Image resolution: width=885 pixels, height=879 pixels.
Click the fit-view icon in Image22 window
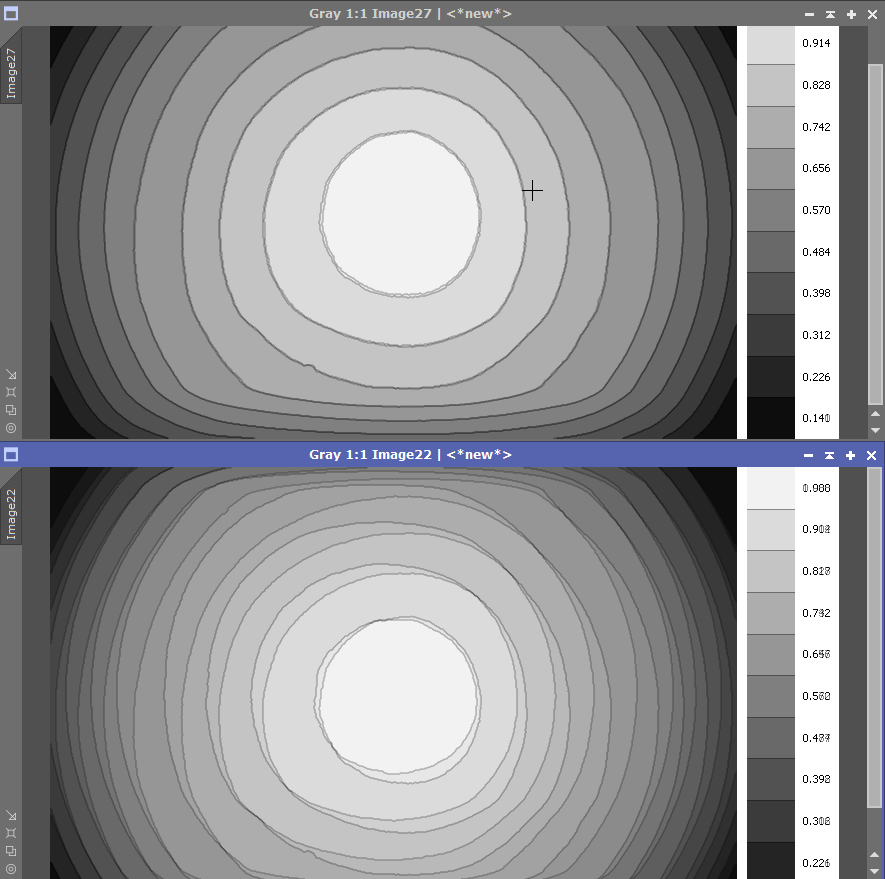coord(11,832)
